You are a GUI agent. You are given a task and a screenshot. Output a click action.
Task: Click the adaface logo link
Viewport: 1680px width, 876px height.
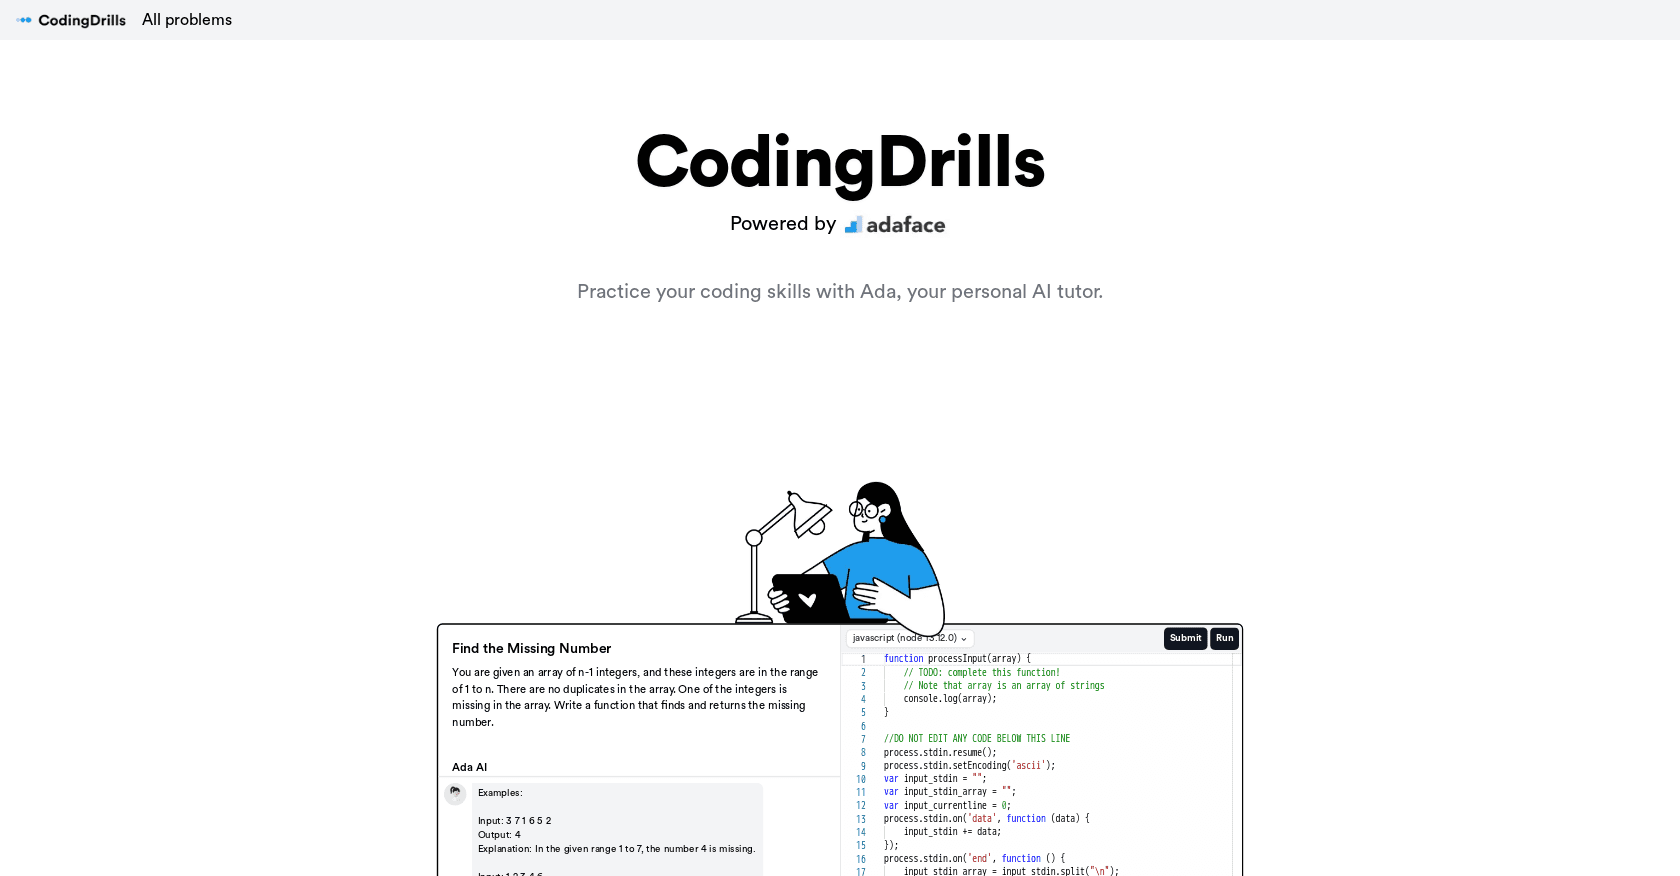pos(895,225)
